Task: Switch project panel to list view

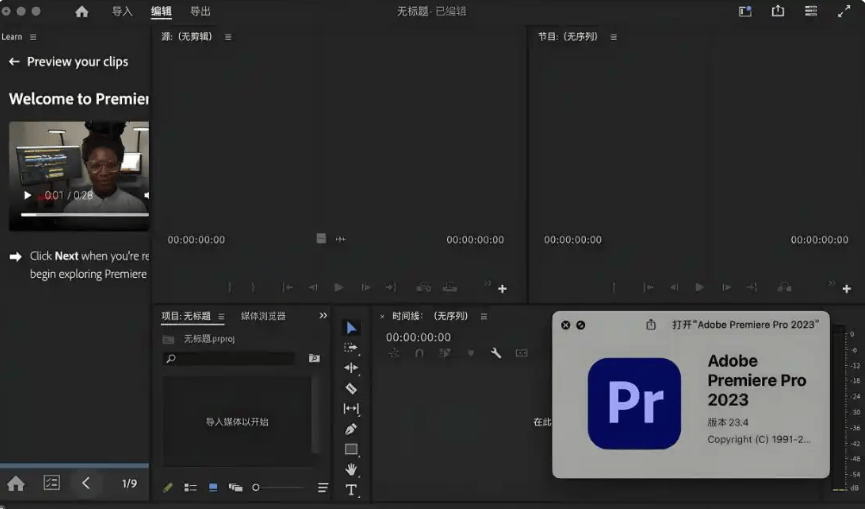Action: click(190, 487)
